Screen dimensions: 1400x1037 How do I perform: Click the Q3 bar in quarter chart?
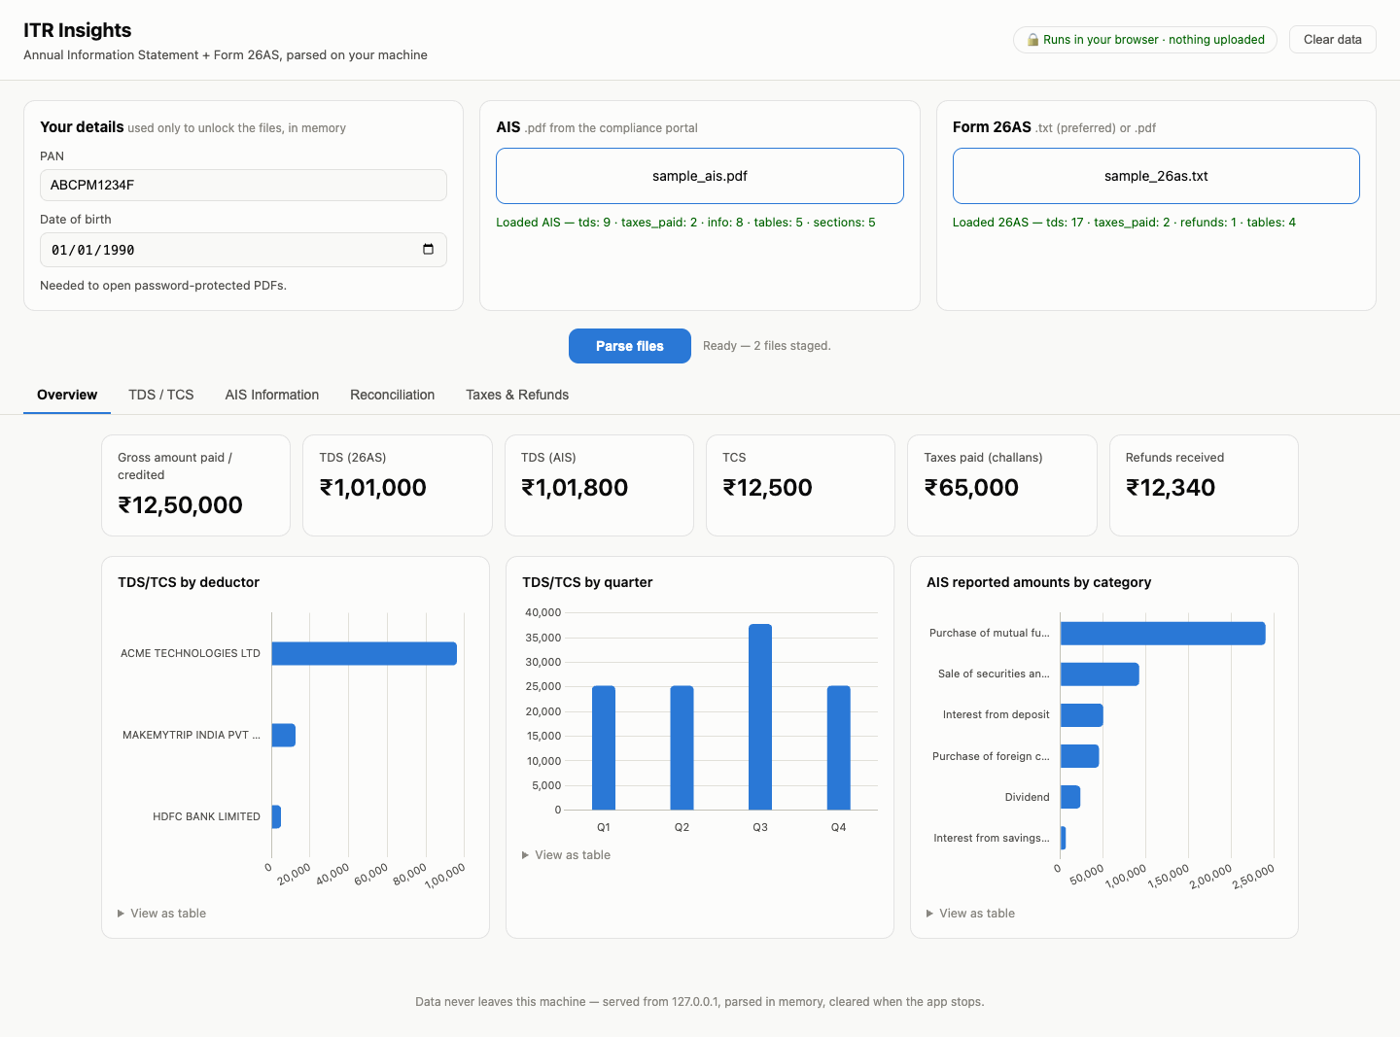(760, 717)
